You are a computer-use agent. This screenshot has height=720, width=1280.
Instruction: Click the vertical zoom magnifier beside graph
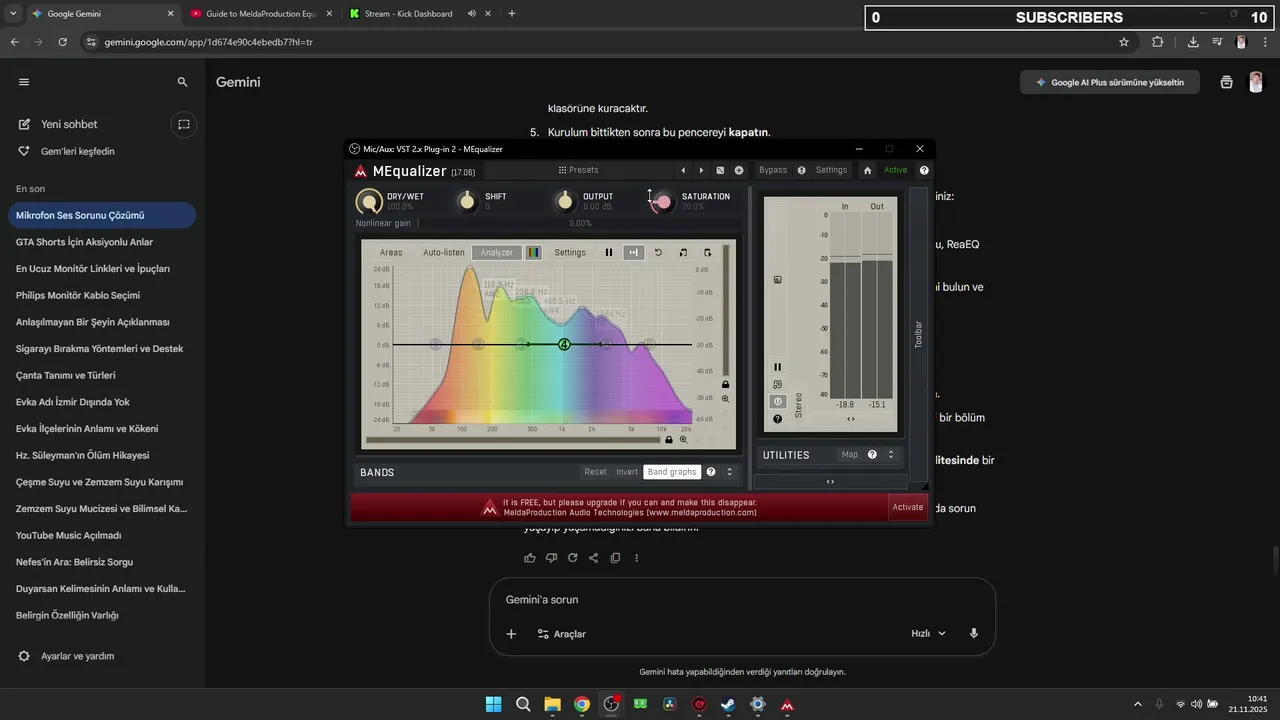tap(726, 398)
